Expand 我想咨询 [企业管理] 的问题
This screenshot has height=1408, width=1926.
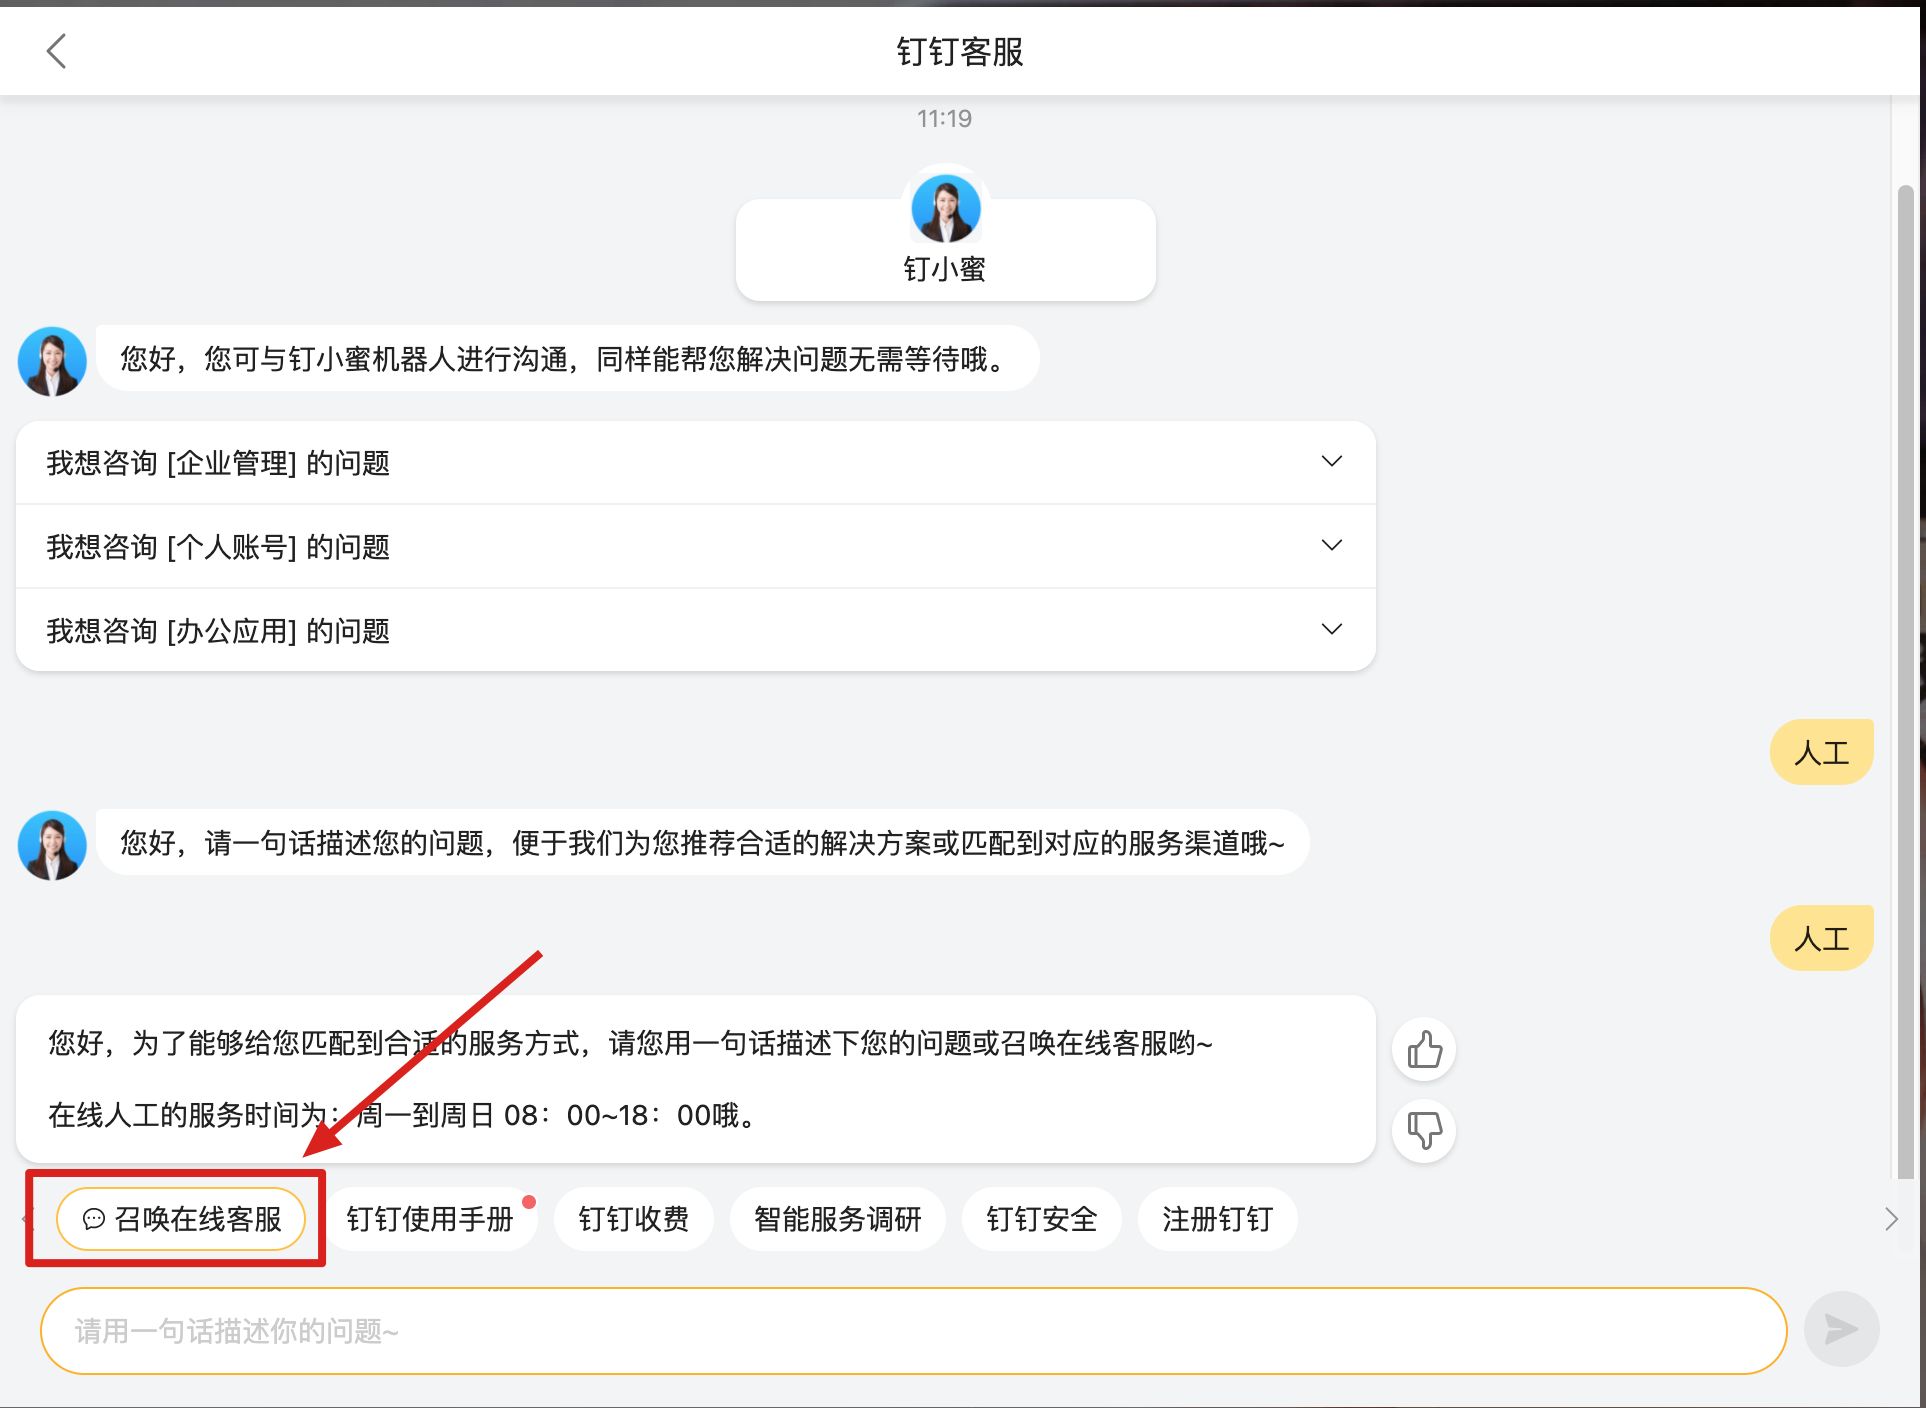pyautogui.click(x=696, y=463)
